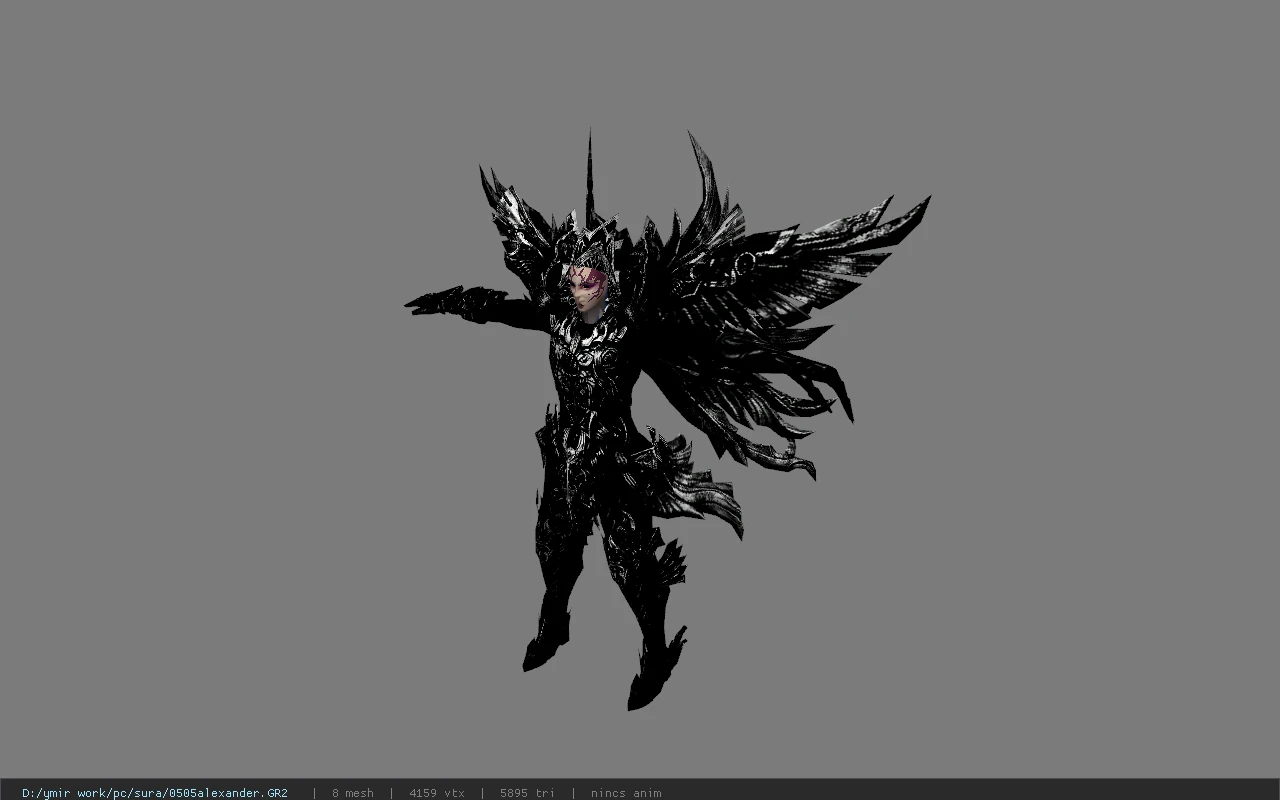Click the 'nincs anim' status entry

626,793
